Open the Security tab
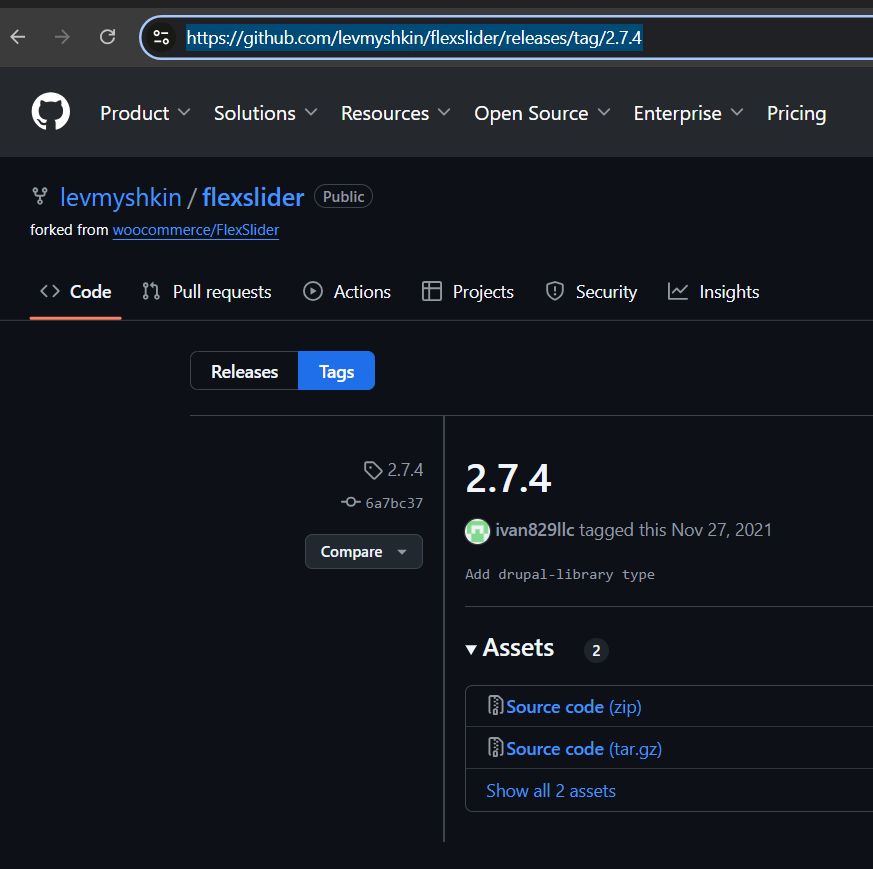This screenshot has height=869, width=873. [x=591, y=292]
